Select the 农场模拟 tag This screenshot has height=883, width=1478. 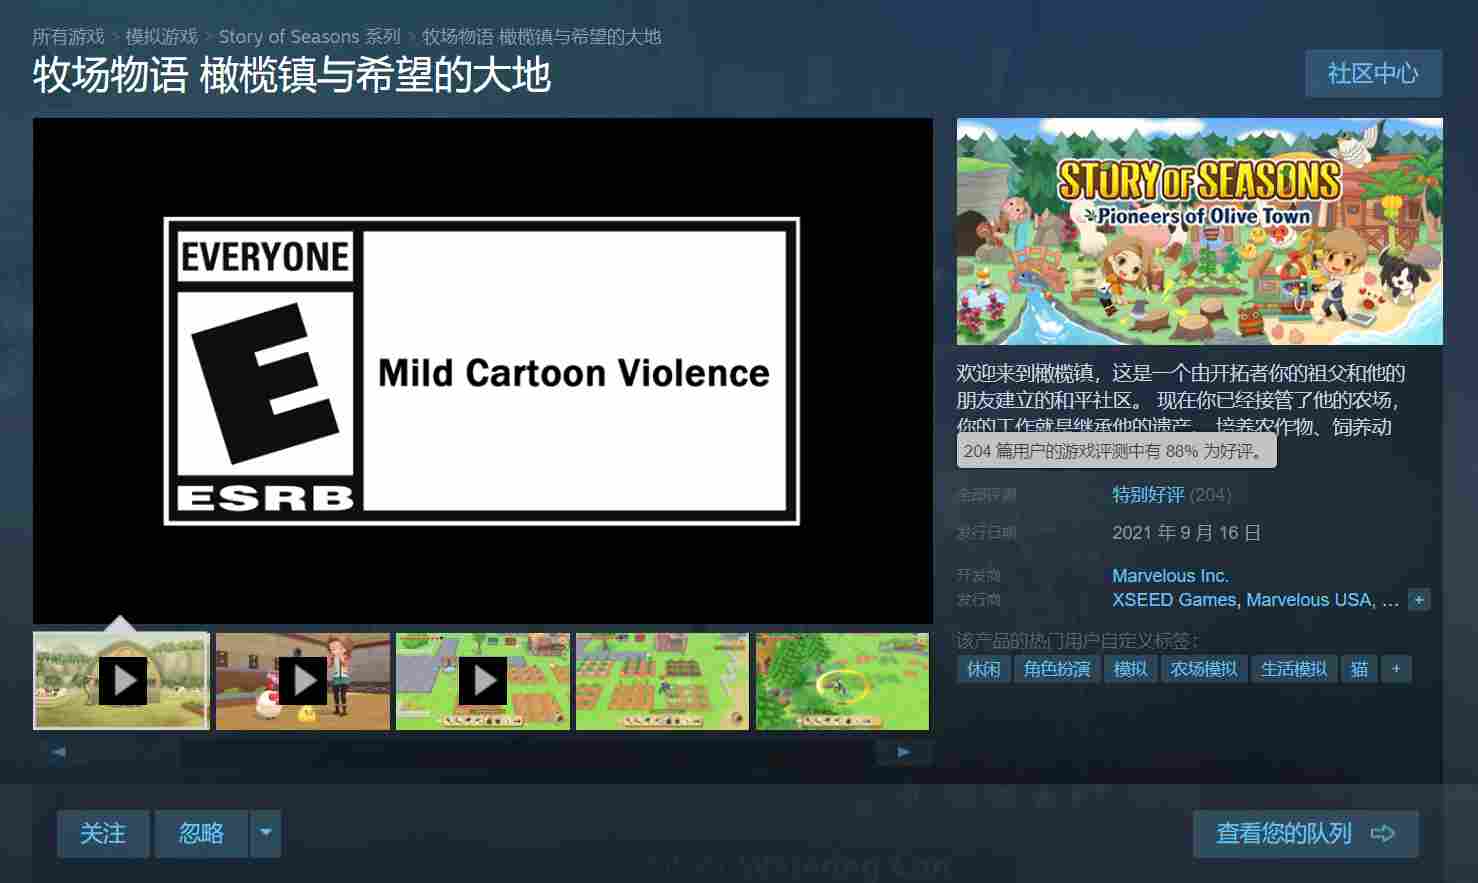coord(1204,669)
